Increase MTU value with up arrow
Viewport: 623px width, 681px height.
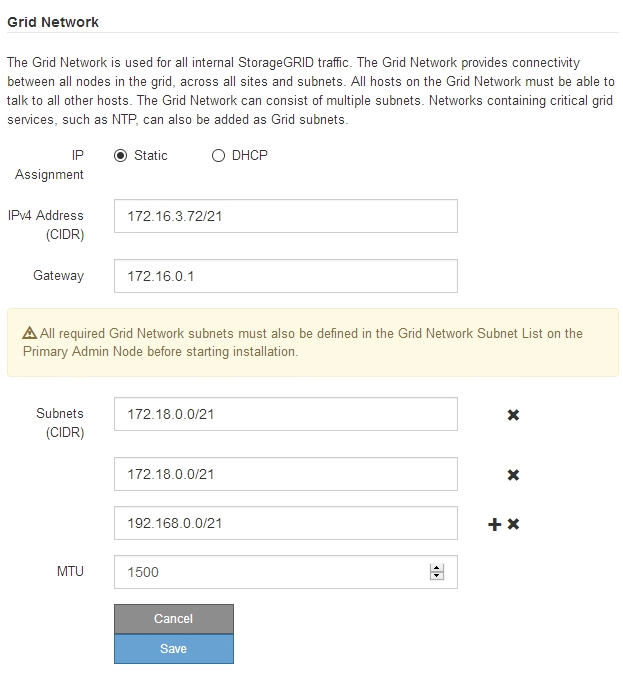(436, 568)
